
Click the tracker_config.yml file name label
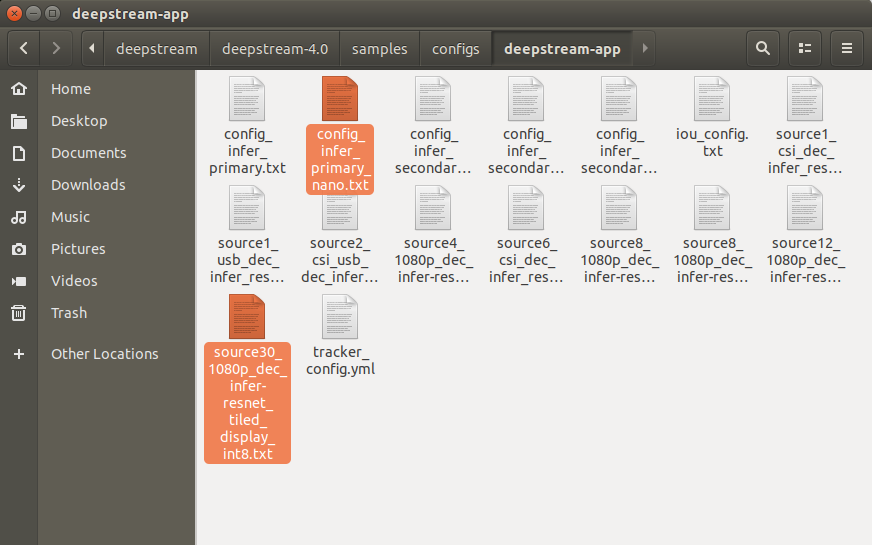pos(340,360)
